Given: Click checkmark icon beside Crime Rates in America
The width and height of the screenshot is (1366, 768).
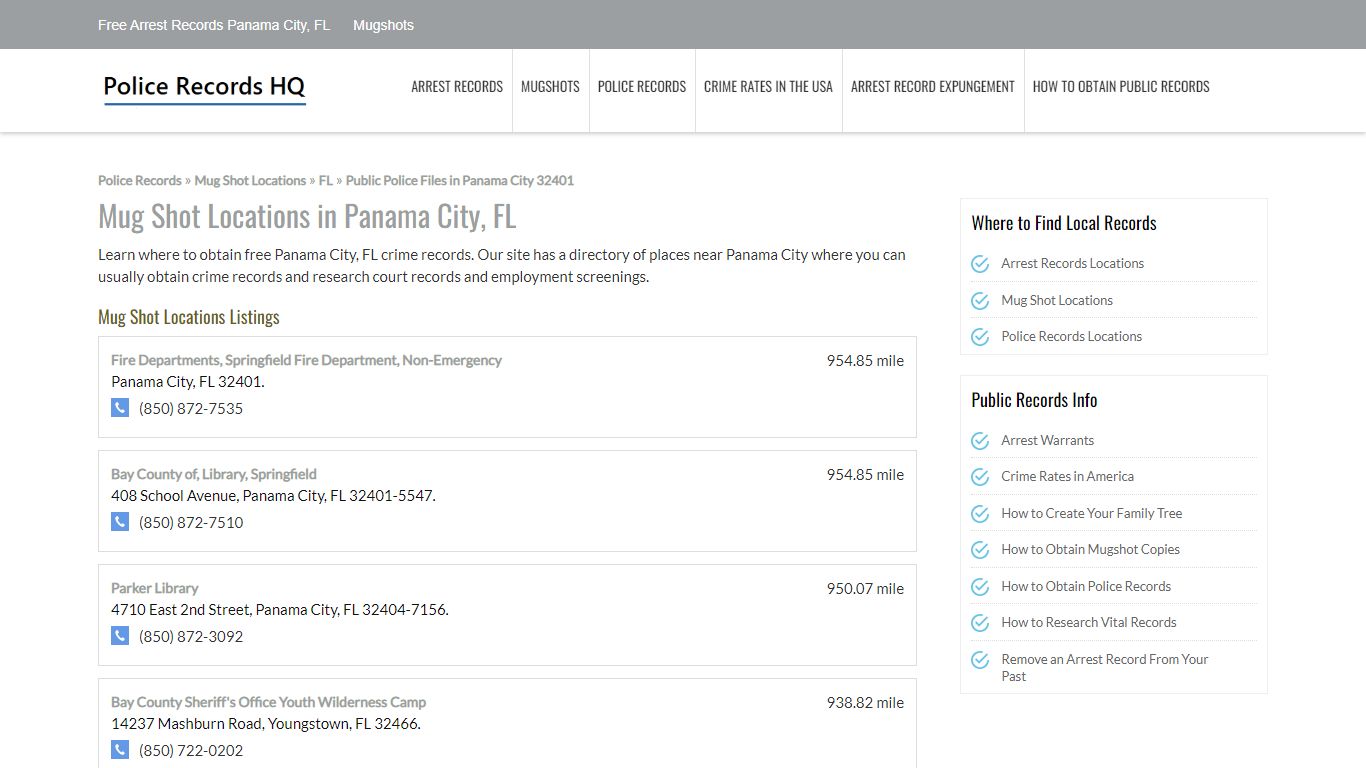Looking at the screenshot, I should click(x=980, y=477).
